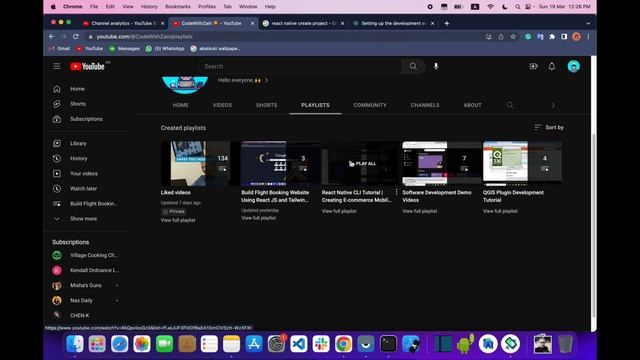Switch to CHANNELS tab

click(x=425, y=105)
